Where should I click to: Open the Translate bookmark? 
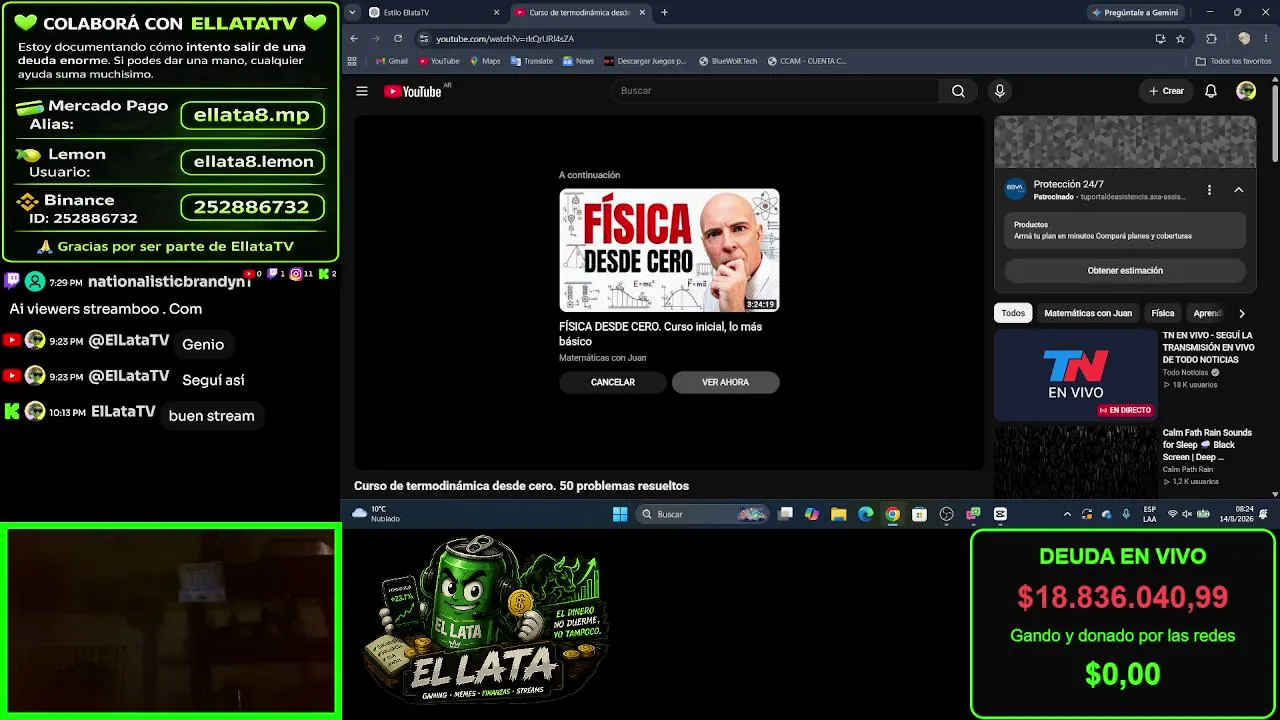click(x=531, y=61)
